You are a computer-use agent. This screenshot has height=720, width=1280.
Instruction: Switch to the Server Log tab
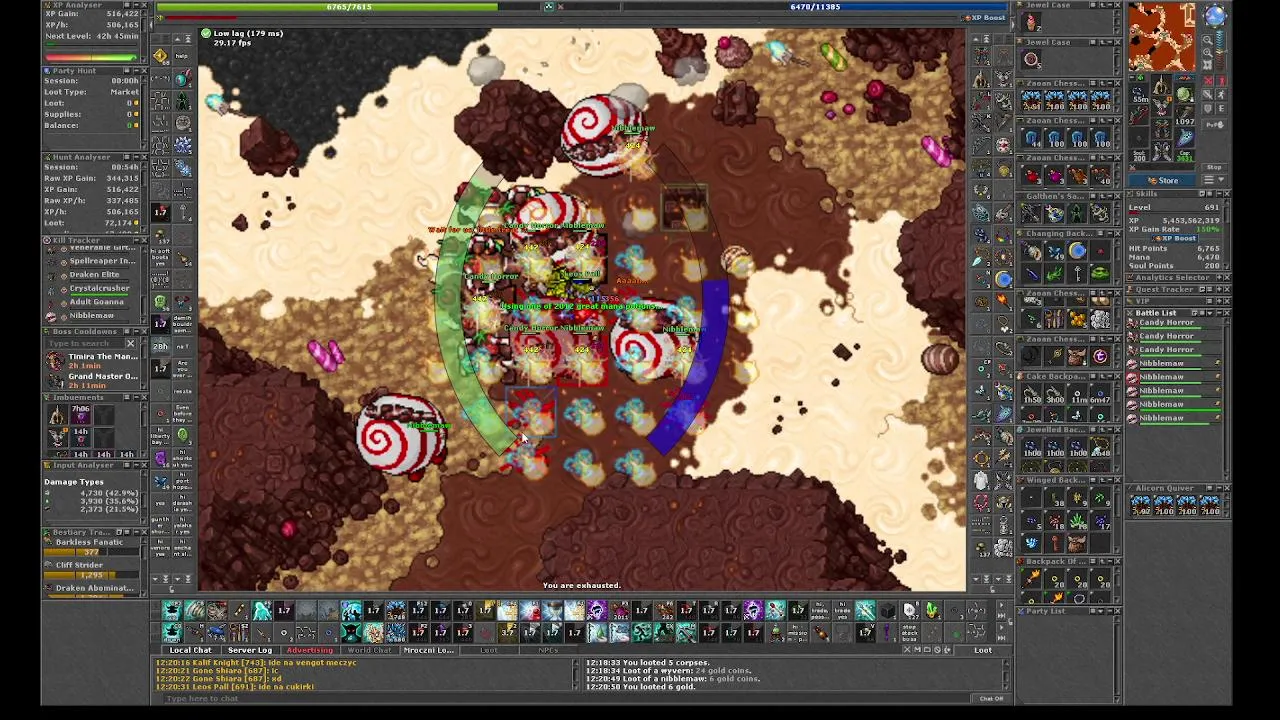pyautogui.click(x=249, y=650)
